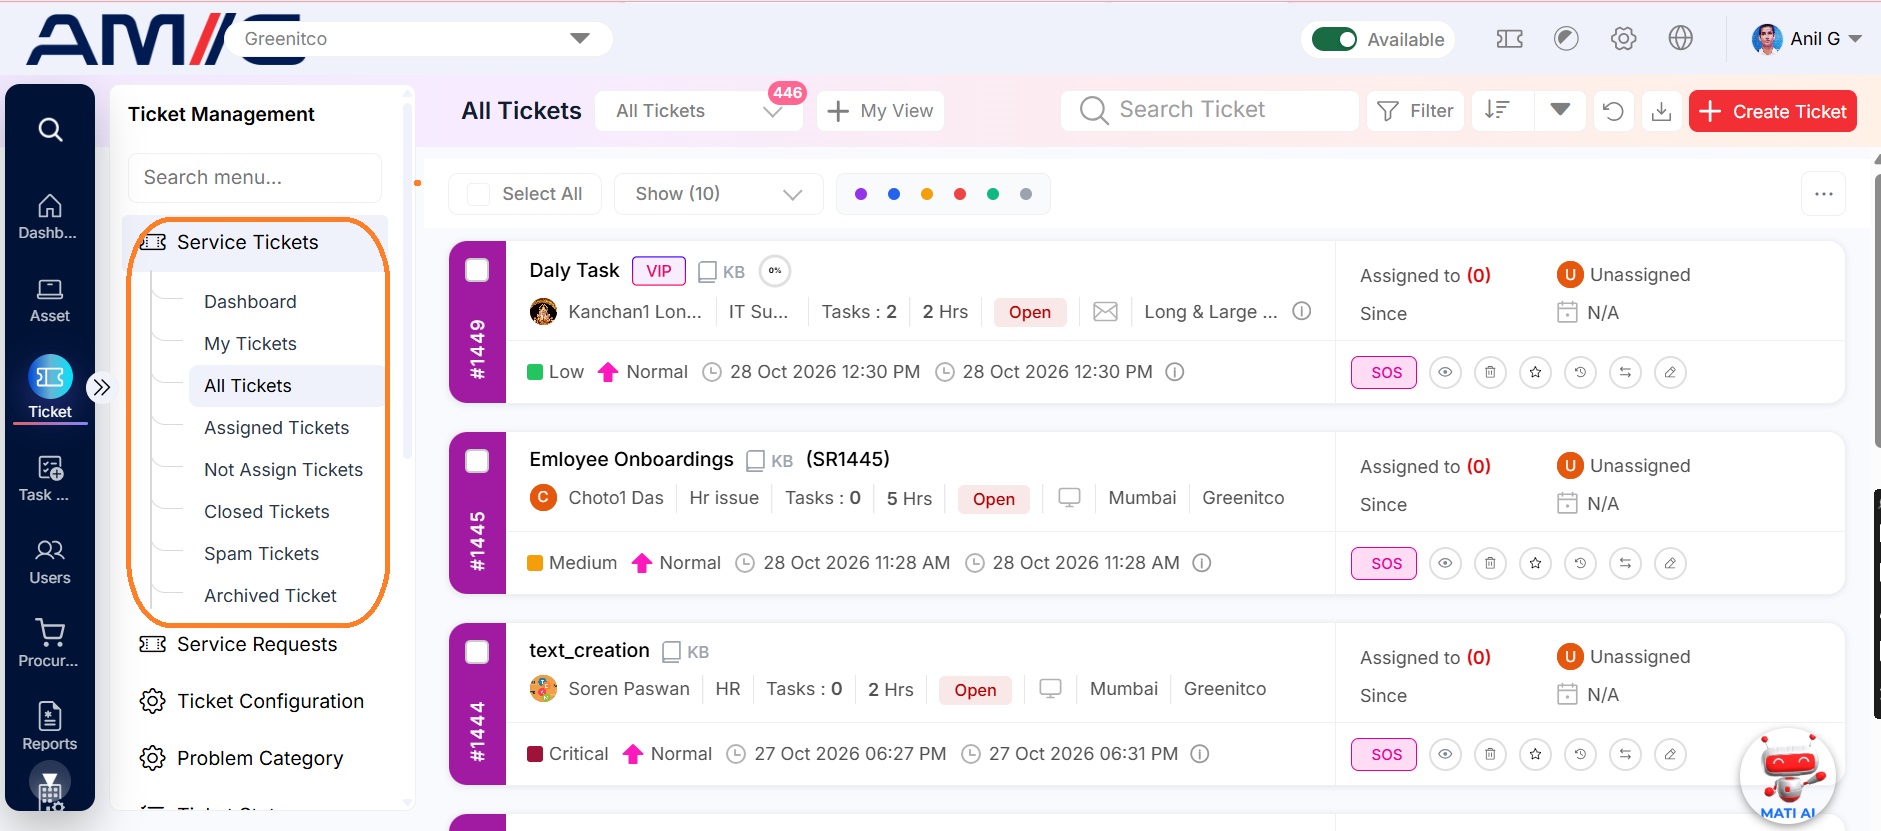Click SOS button on ticket #1445
1881x831 pixels.
coord(1384,563)
